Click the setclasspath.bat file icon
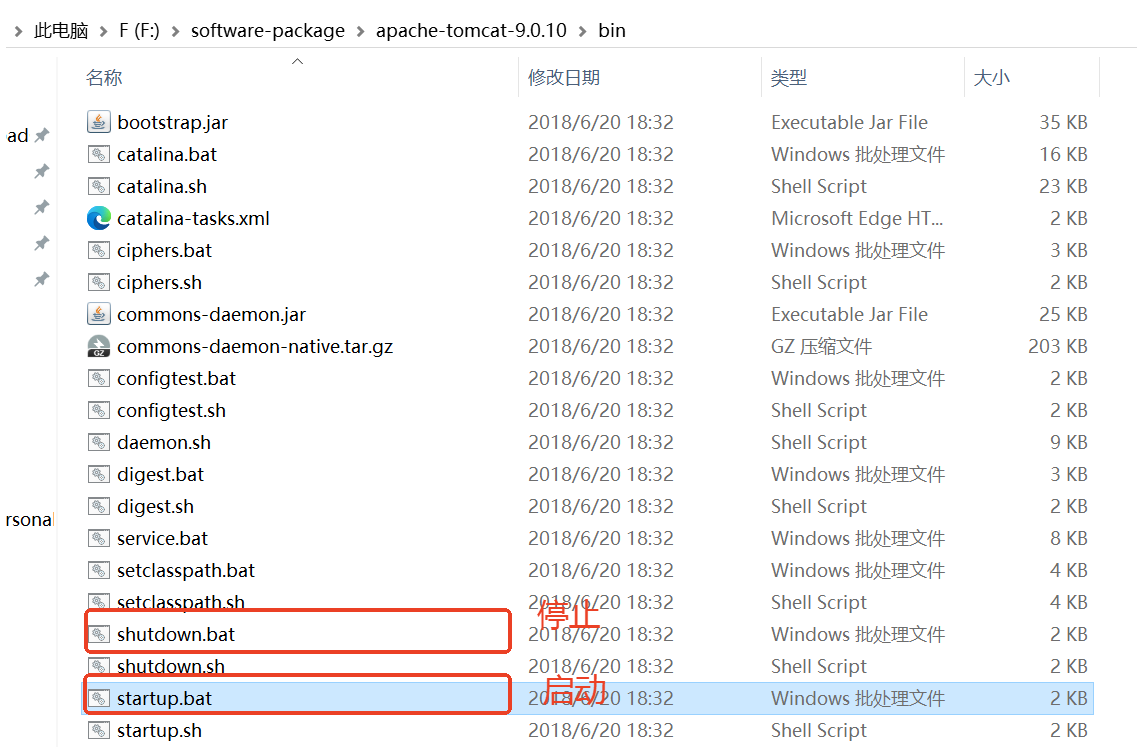Viewport: 1137px width, 747px height. point(99,570)
